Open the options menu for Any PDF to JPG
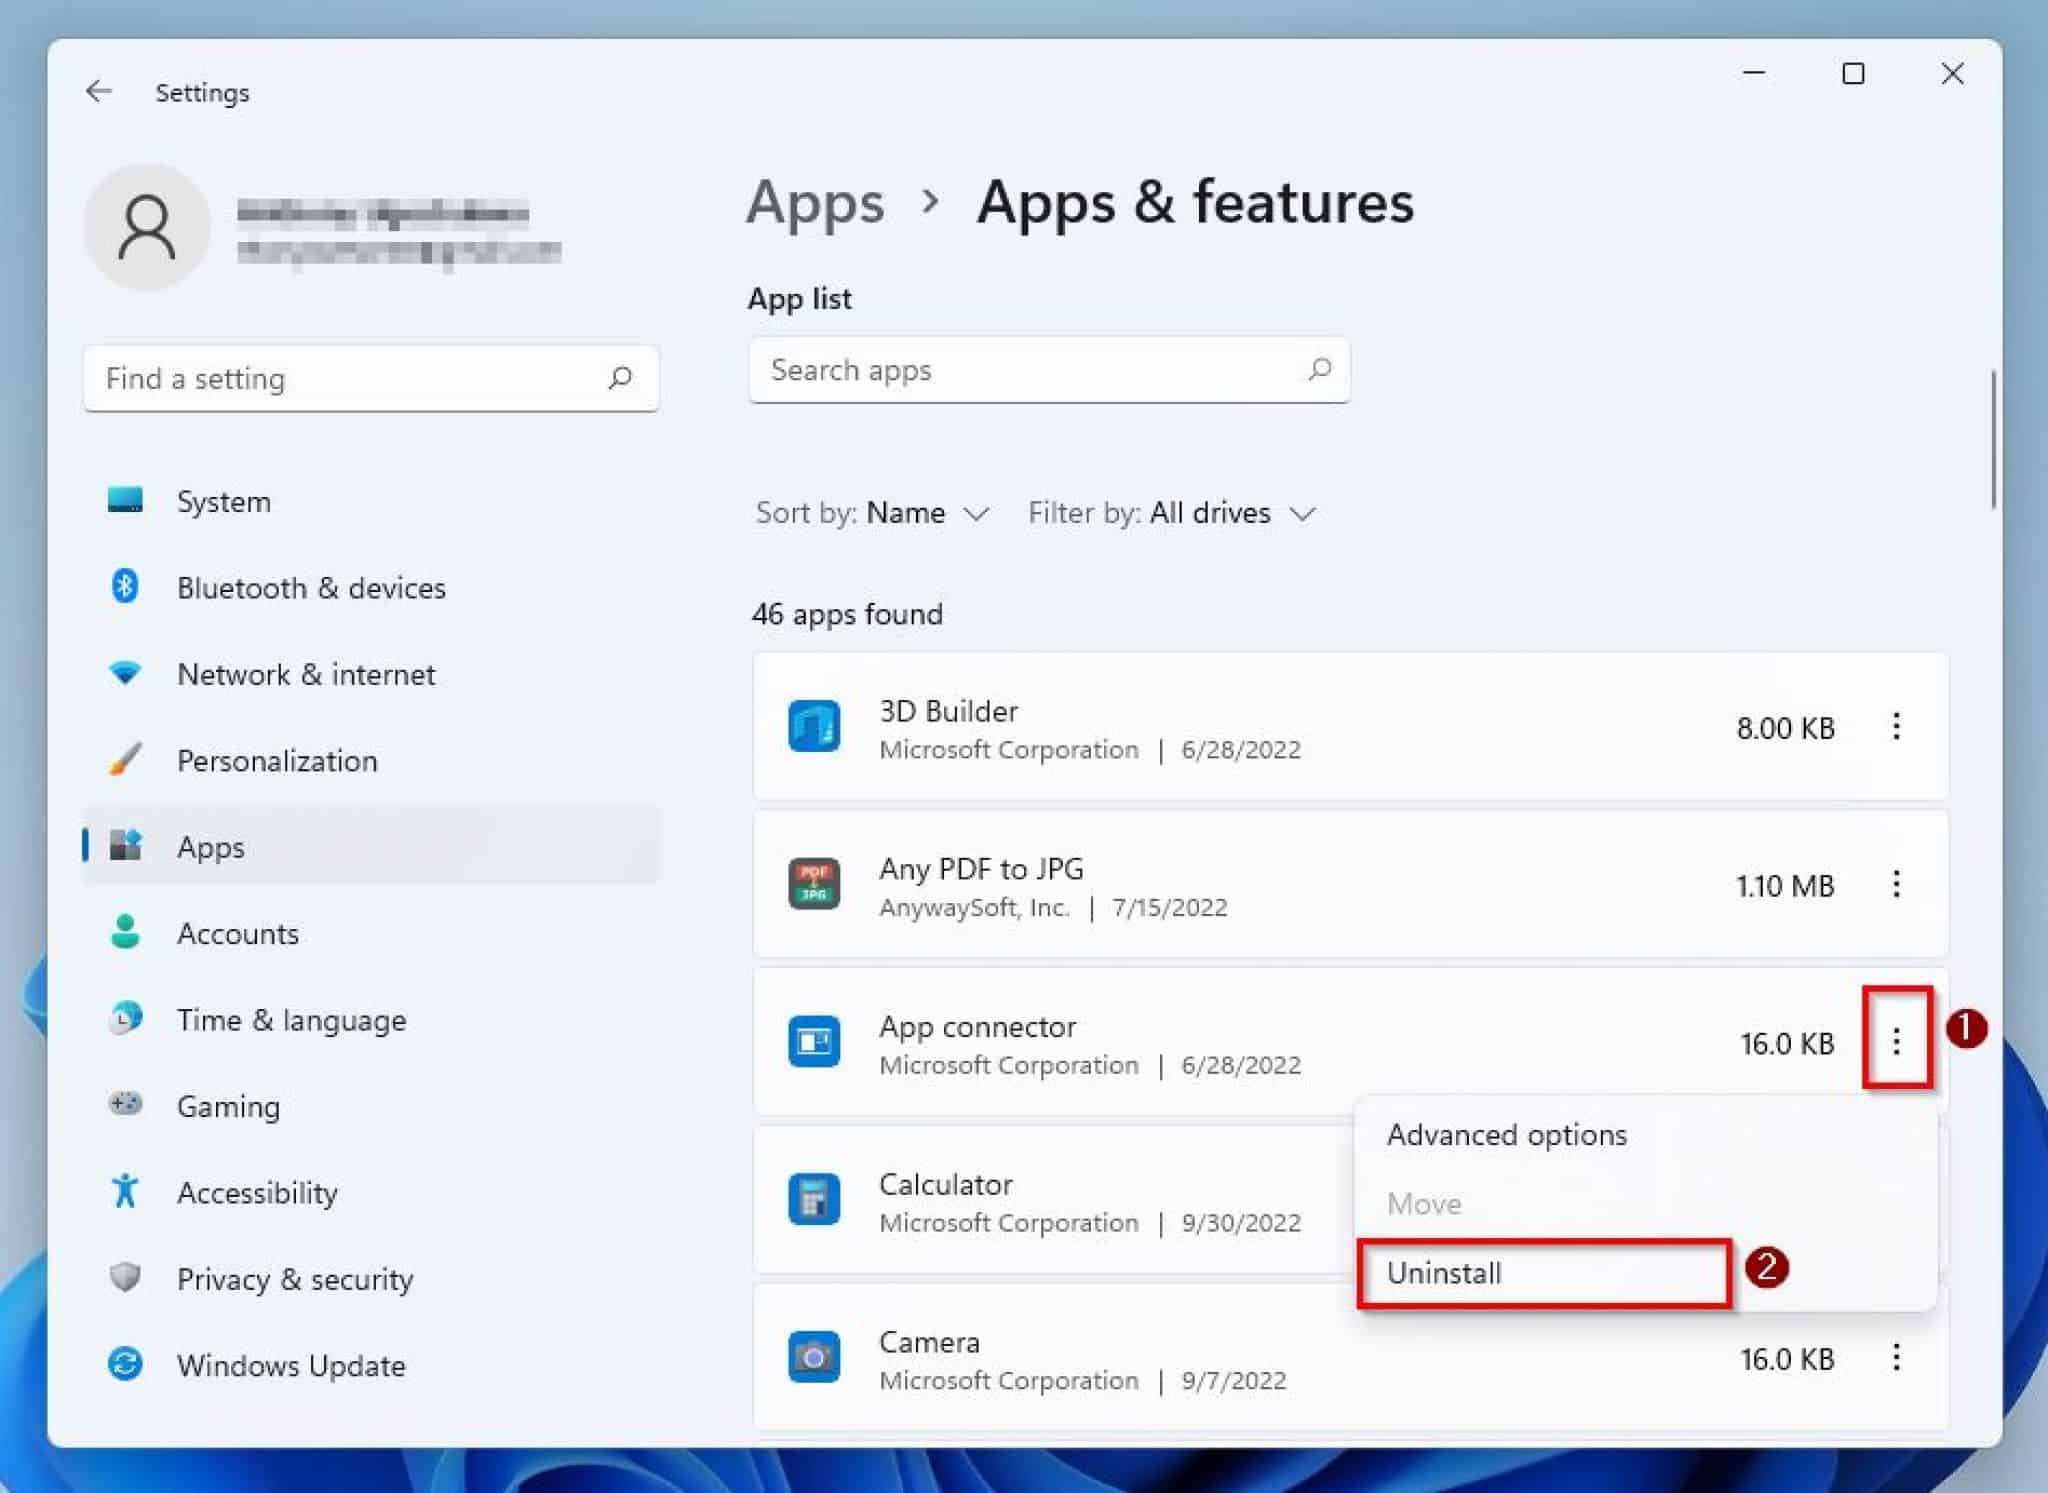This screenshot has height=1493, width=2048. pyautogui.click(x=1896, y=886)
